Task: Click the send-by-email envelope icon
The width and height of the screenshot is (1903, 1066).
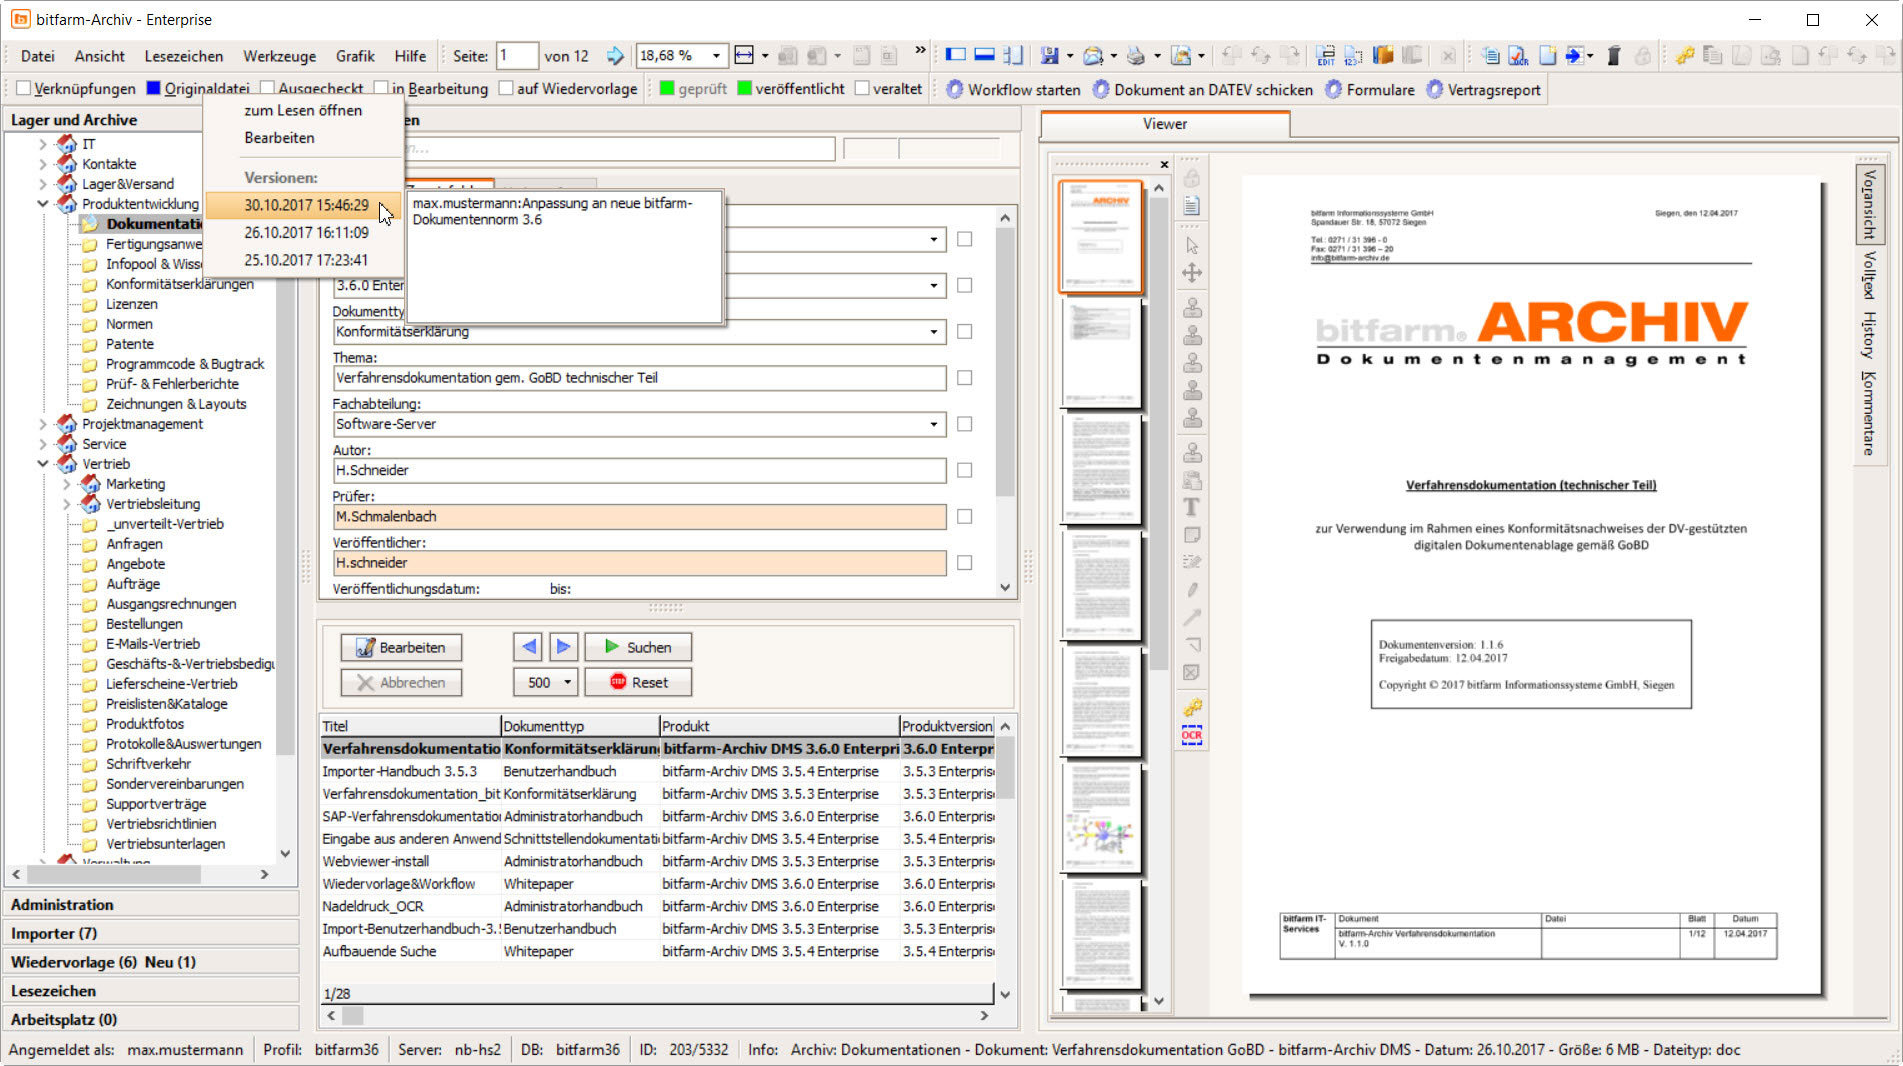Action: click(1093, 56)
